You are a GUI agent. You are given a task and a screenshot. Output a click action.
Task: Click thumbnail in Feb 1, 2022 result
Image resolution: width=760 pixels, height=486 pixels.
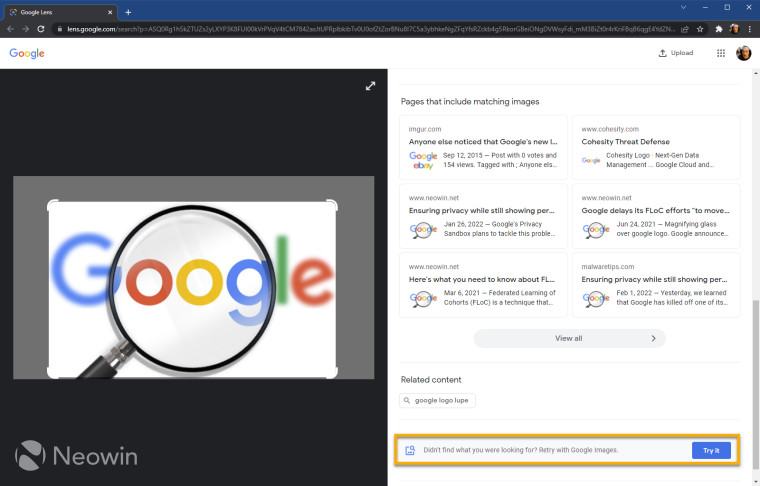pos(596,298)
